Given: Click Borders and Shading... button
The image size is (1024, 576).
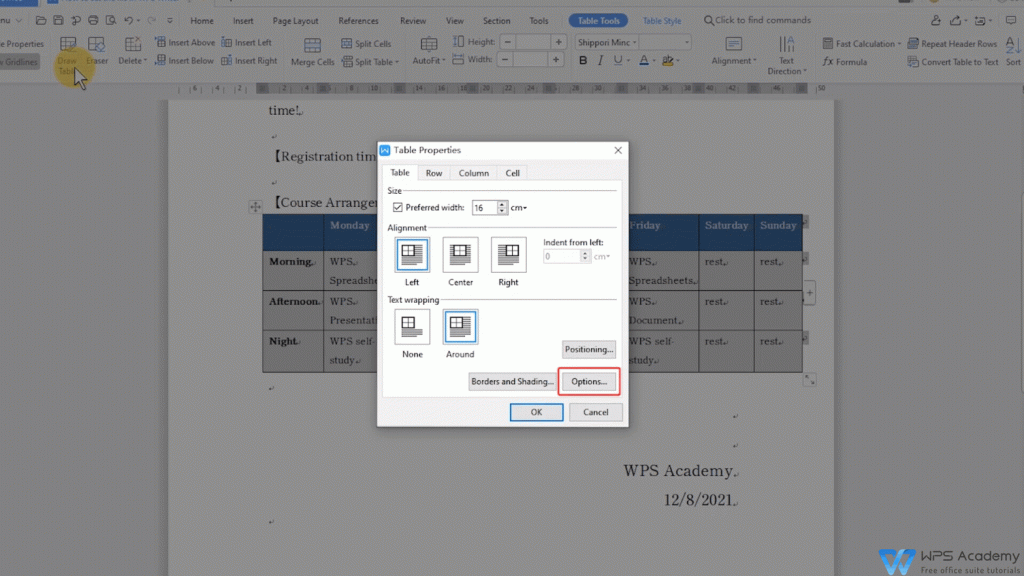Looking at the screenshot, I should 512,381.
